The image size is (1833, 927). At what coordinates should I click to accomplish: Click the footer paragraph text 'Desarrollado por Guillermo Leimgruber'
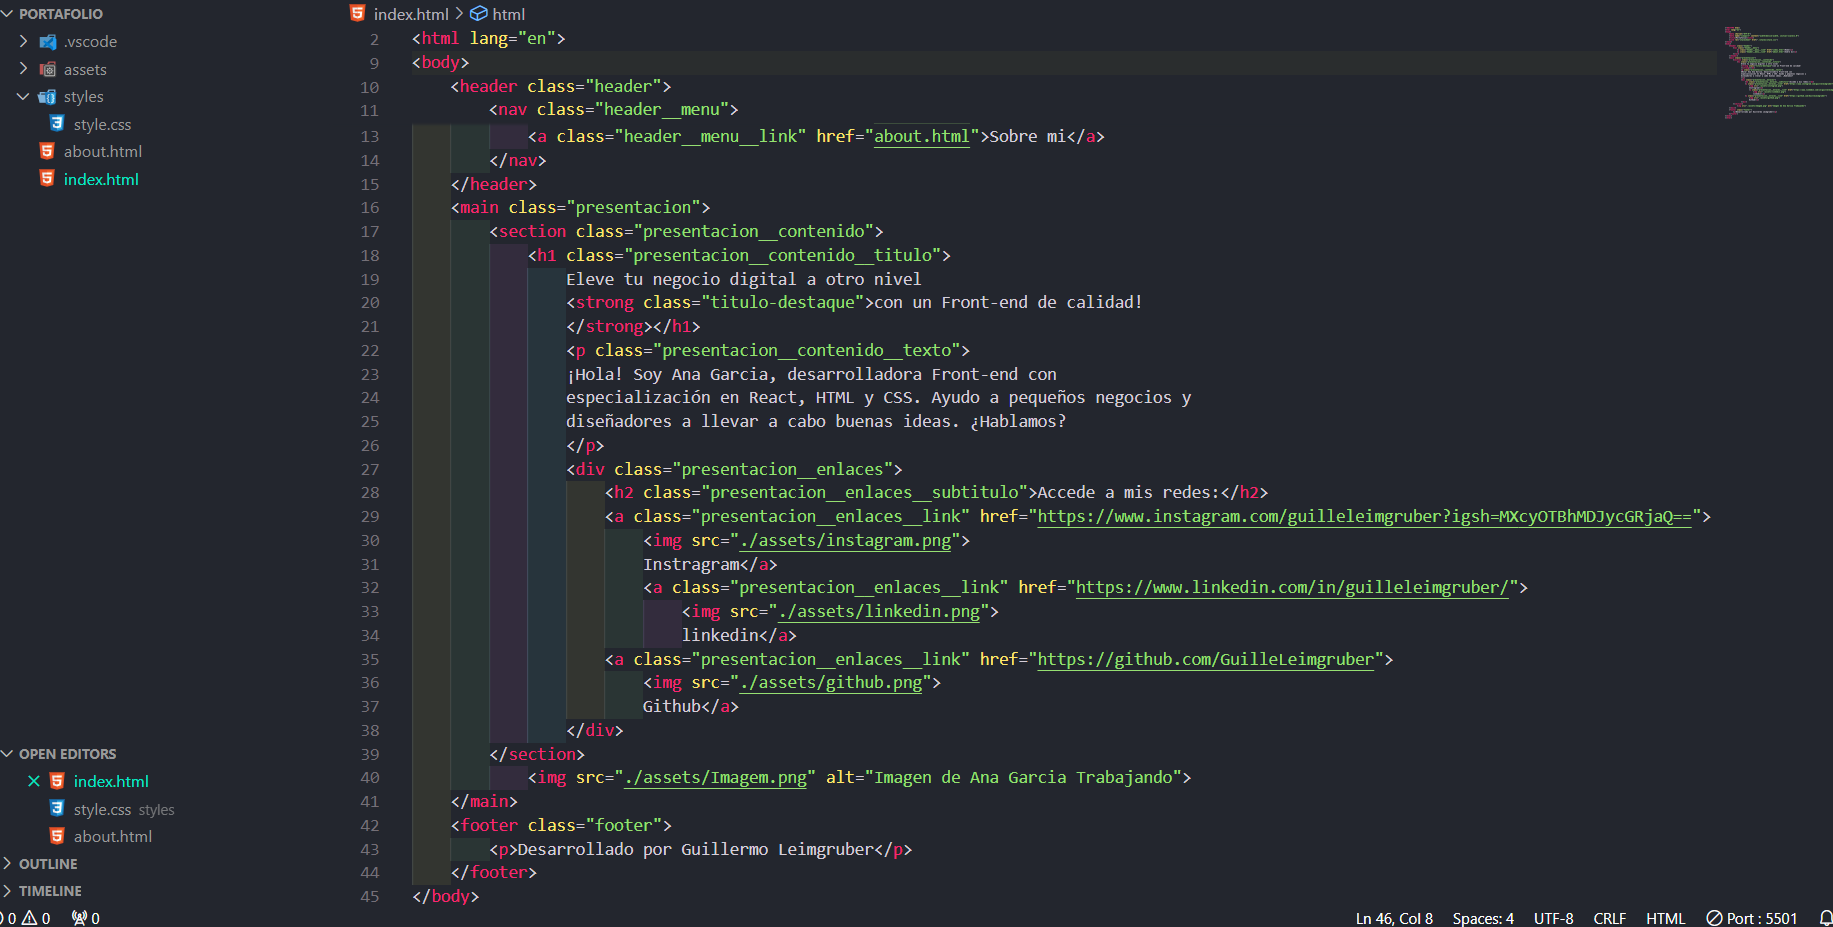click(696, 850)
